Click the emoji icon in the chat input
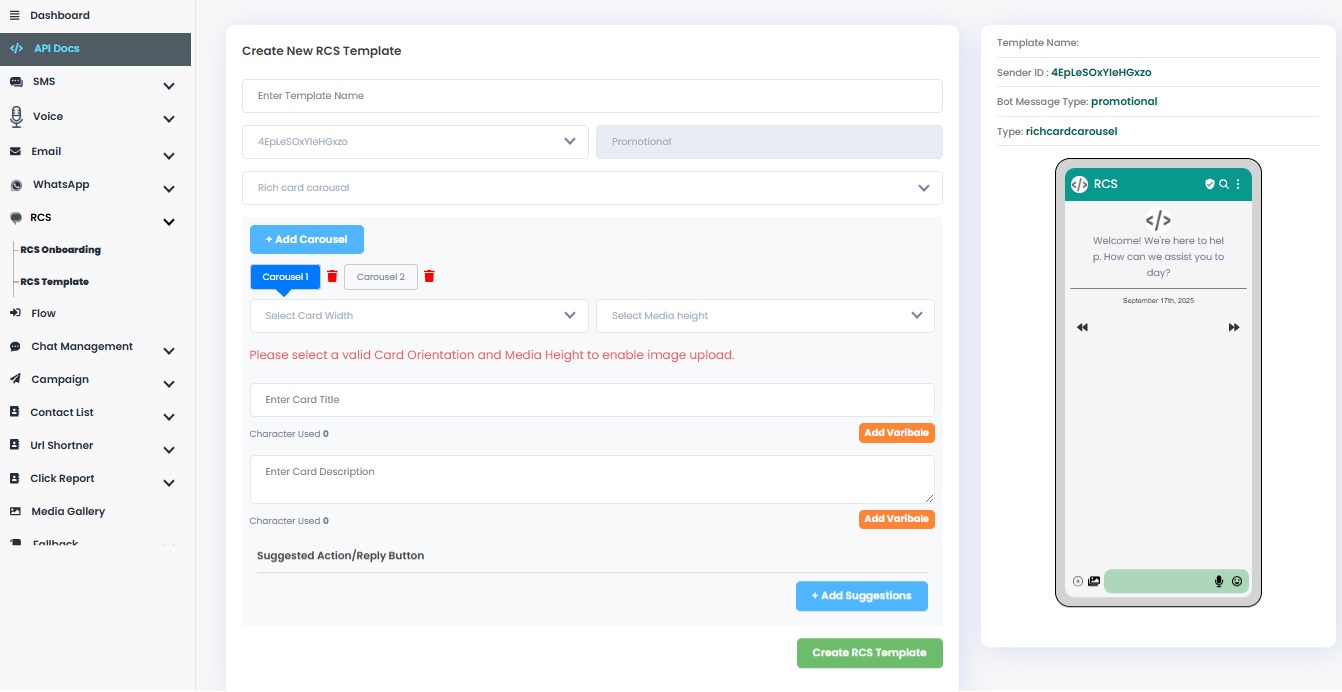Viewport: 1342px width, 692px height. click(x=1237, y=581)
